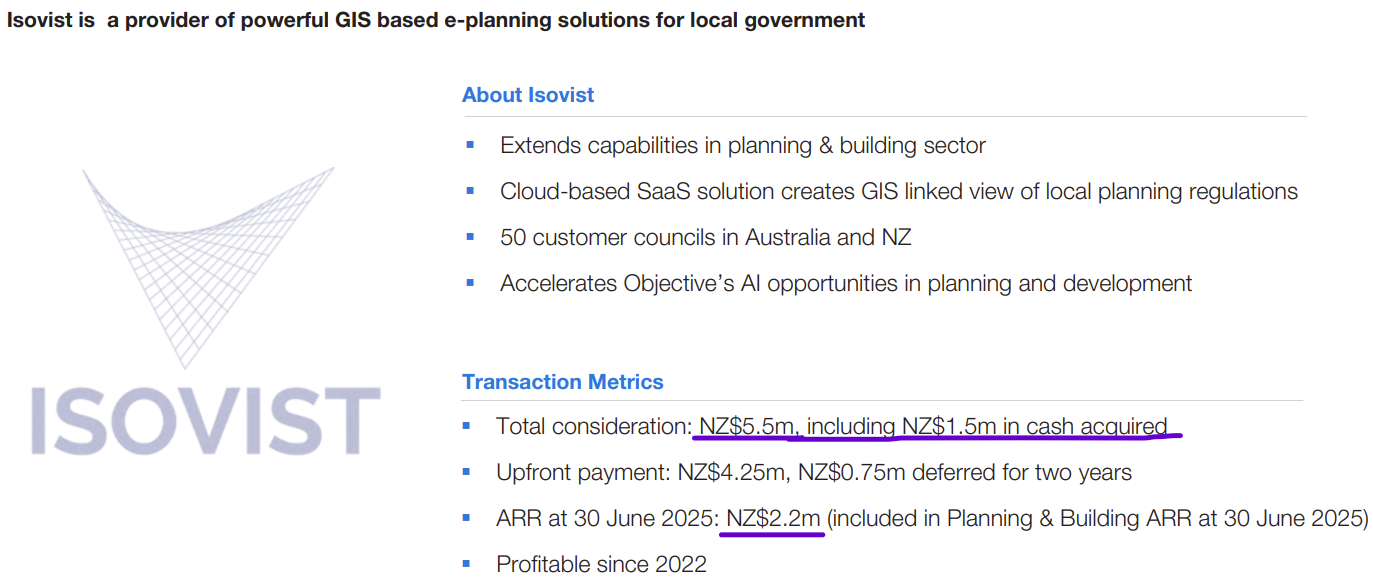This screenshot has height=585, width=1373.
Task: Select the "About Isovist" heading
Action: click(527, 95)
